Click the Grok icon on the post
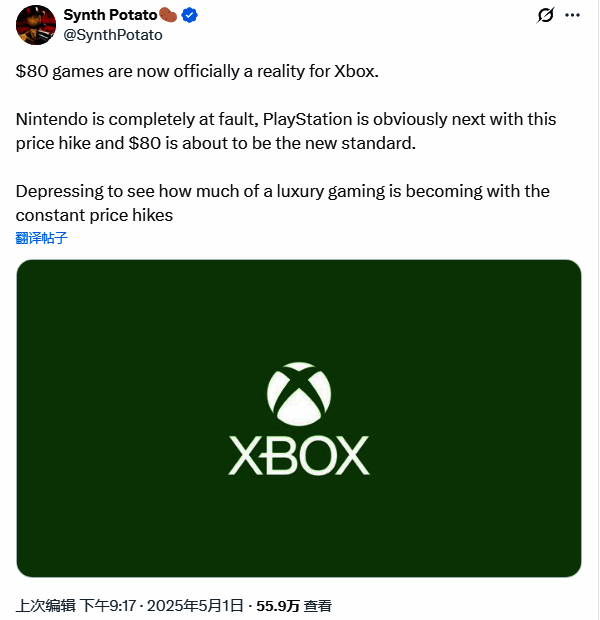600x620 pixels. (x=546, y=16)
